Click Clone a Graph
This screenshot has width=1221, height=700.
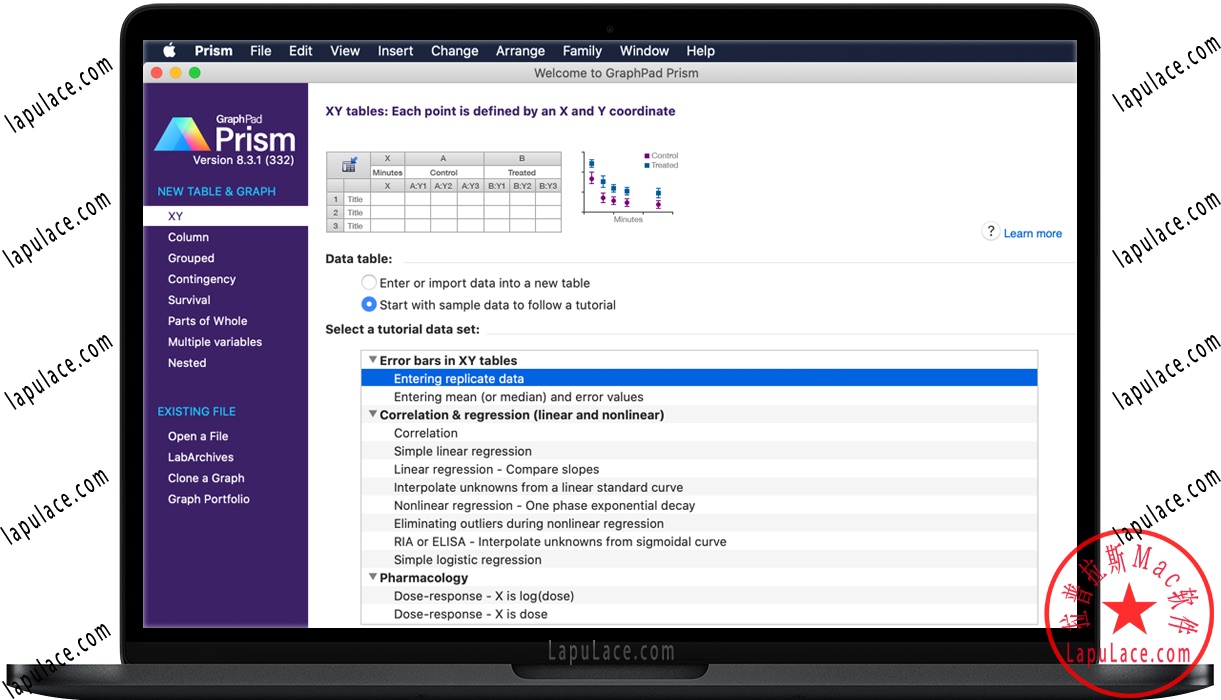coord(206,478)
